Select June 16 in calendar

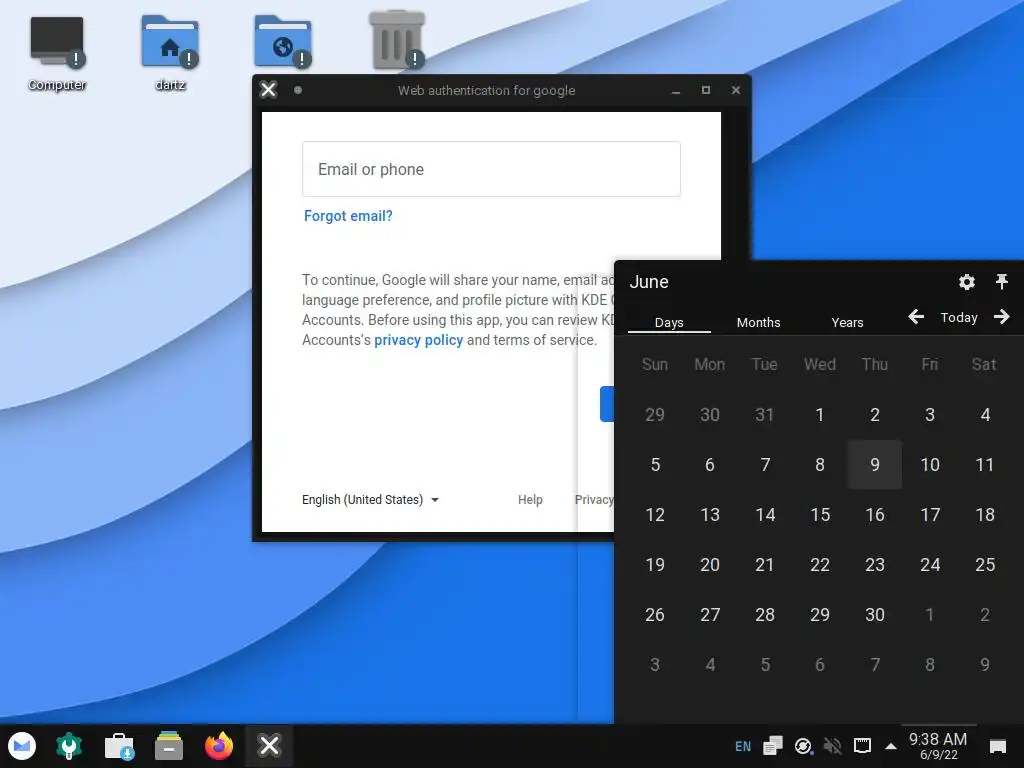click(x=874, y=515)
